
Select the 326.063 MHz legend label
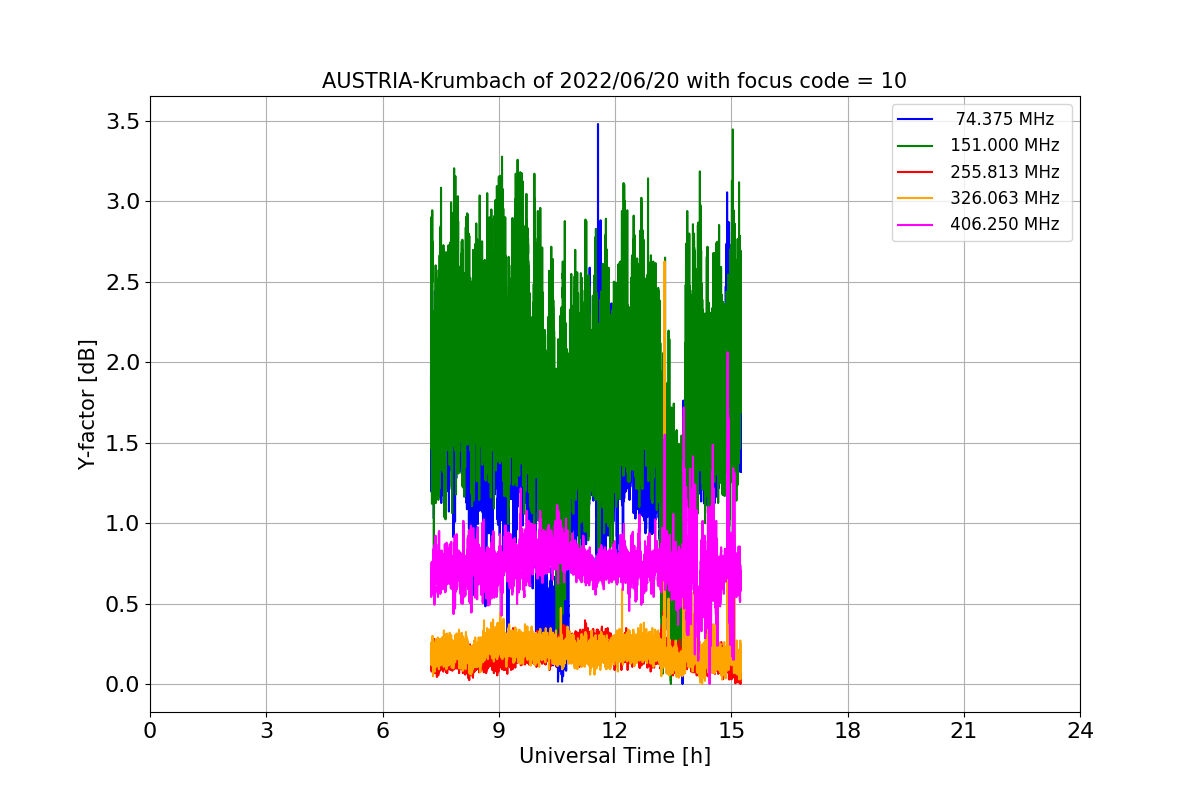[x=1005, y=198]
